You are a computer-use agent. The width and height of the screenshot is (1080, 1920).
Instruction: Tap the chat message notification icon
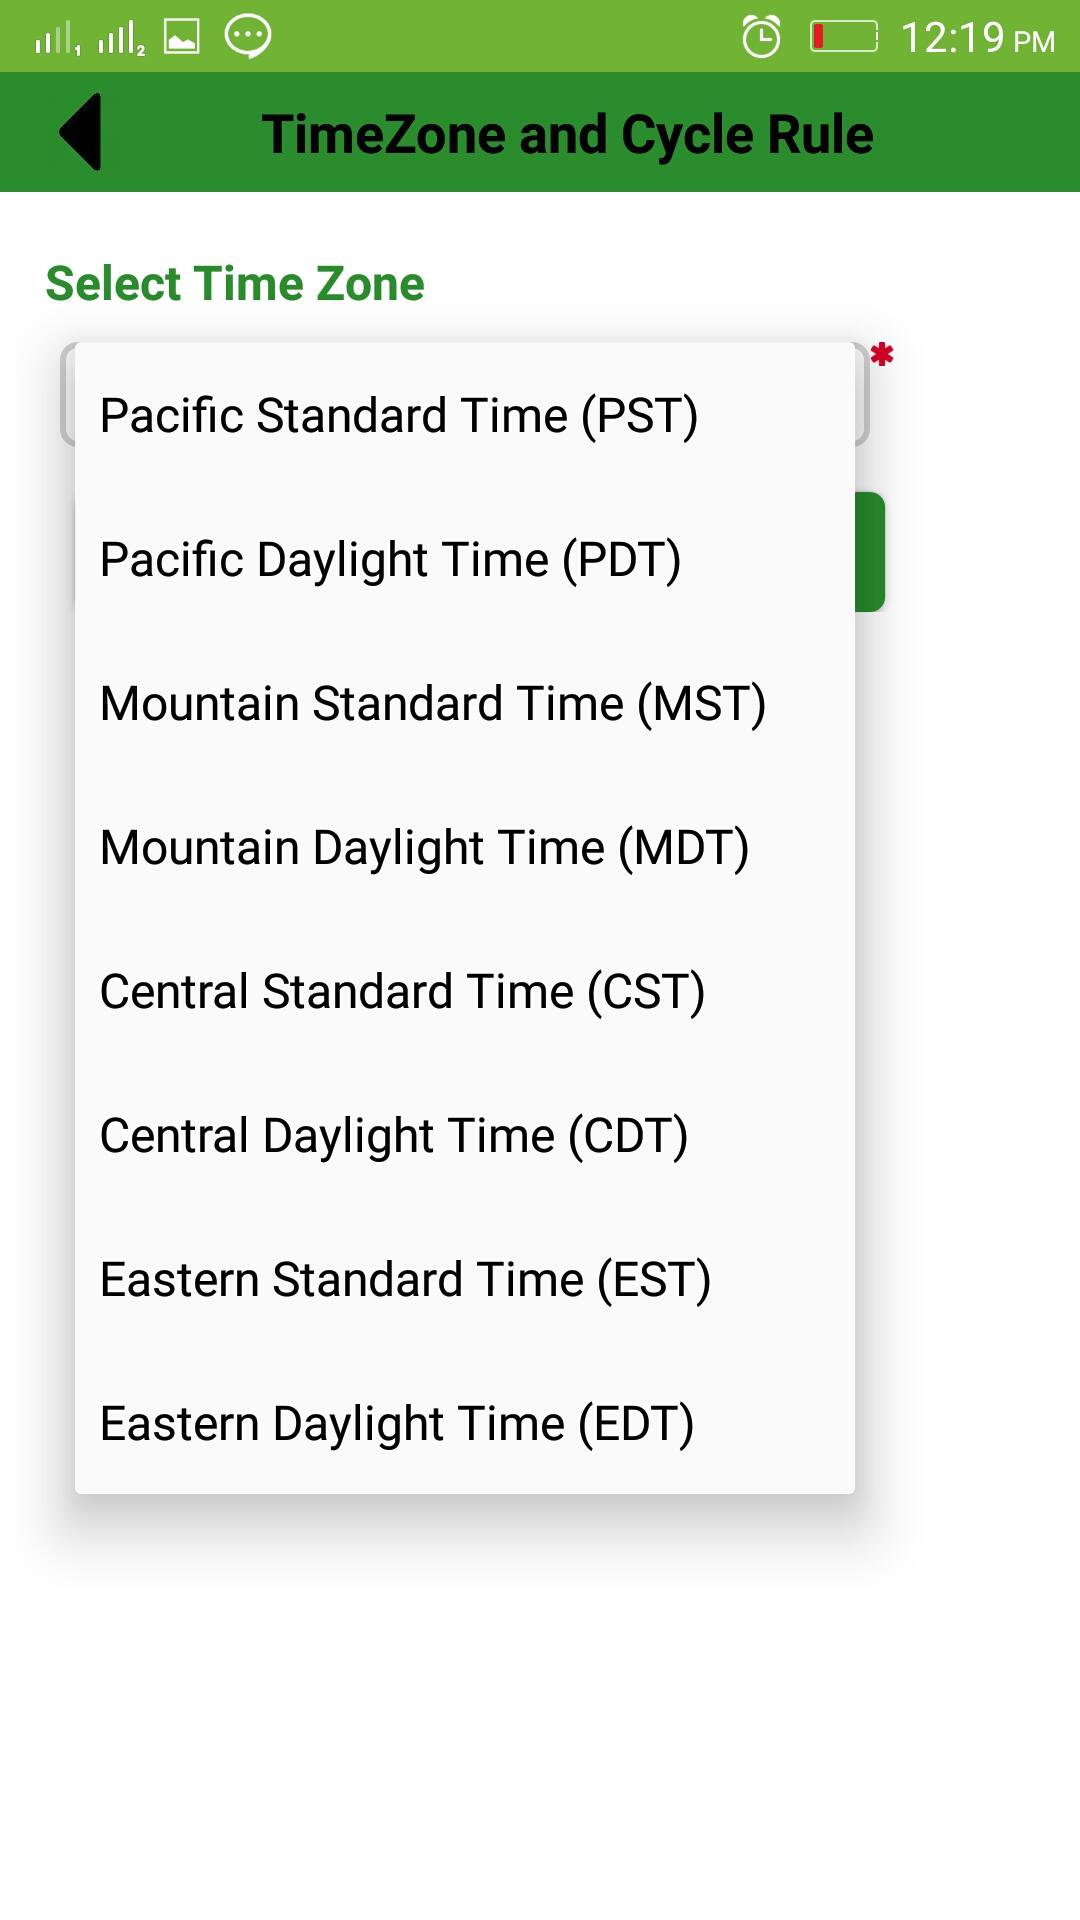pos(247,37)
